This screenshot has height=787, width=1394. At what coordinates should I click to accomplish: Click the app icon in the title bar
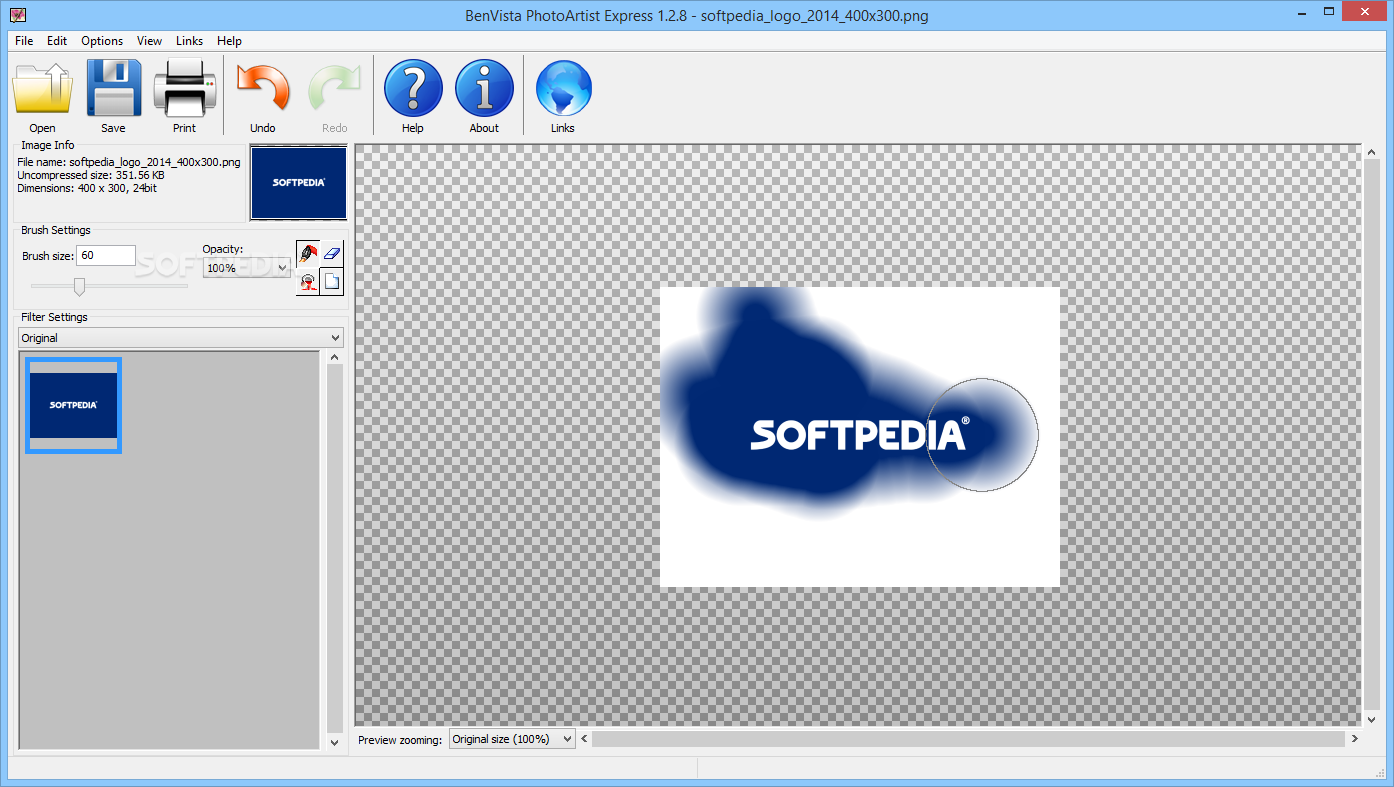[18, 14]
